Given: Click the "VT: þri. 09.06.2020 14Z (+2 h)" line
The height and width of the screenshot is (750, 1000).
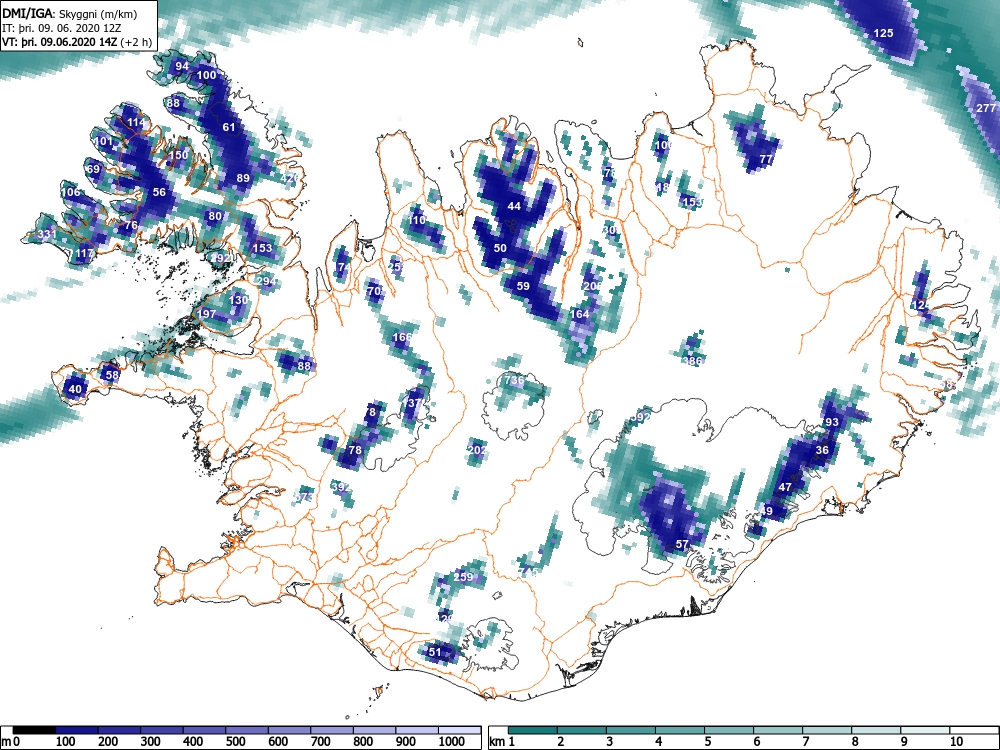Looking at the screenshot, I should pos(77,43).
